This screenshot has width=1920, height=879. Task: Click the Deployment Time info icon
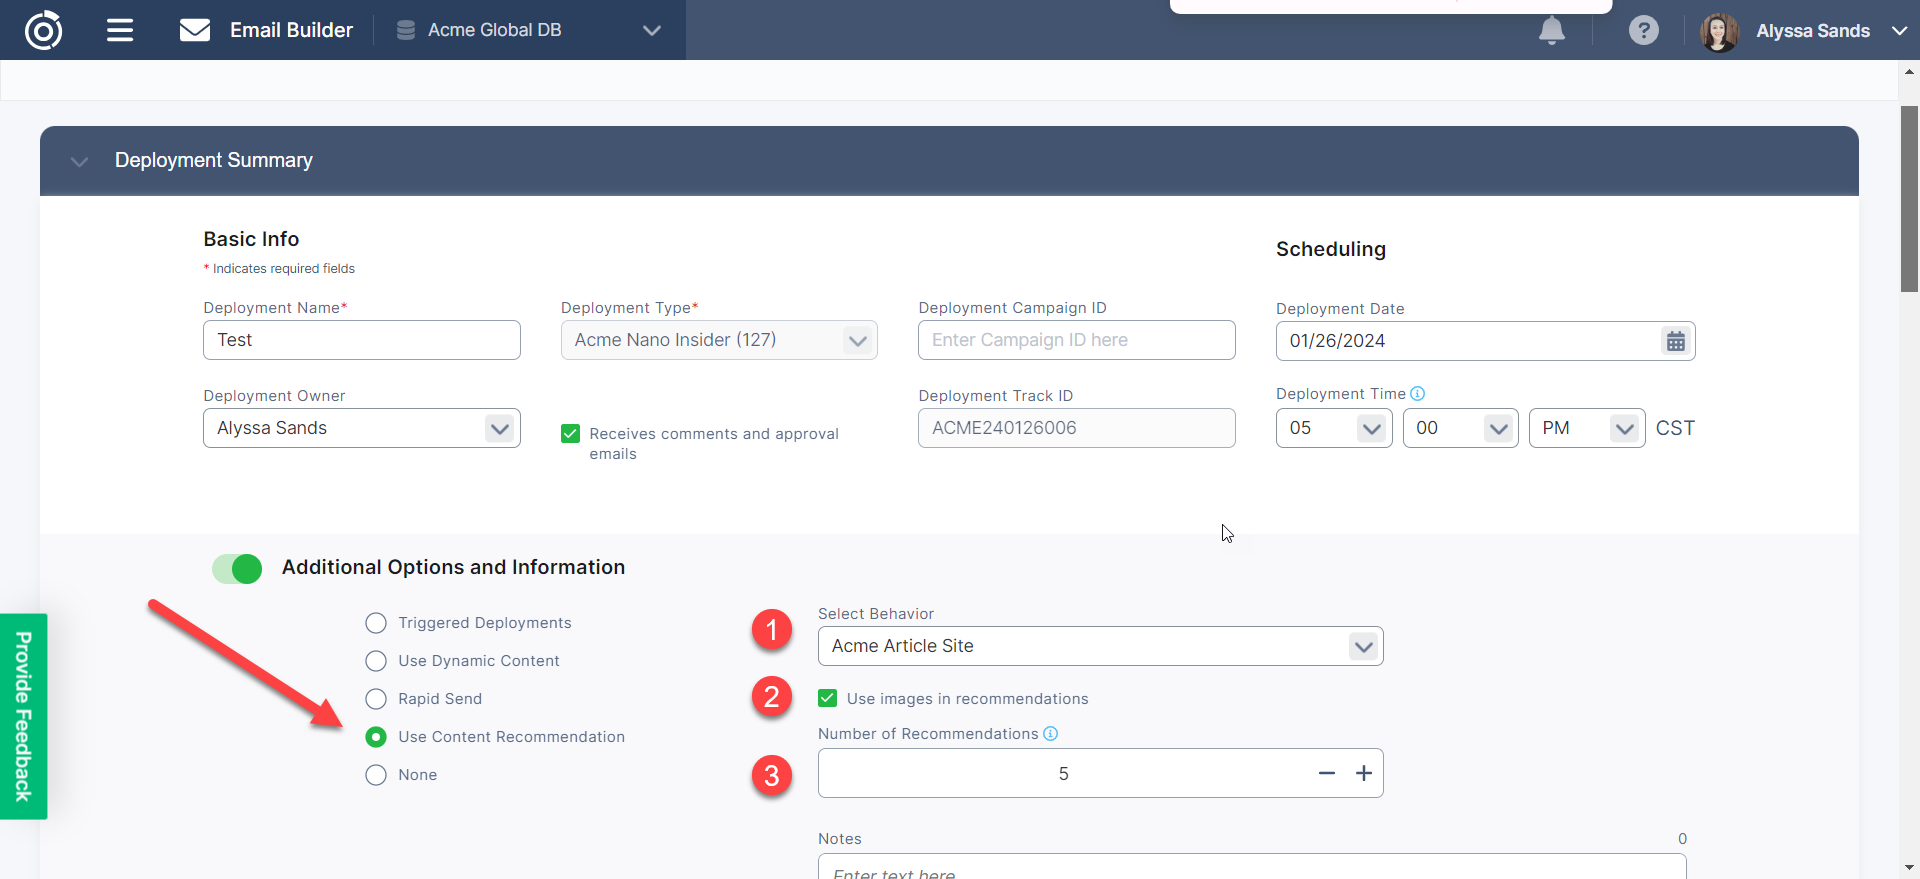point(1417,394)
